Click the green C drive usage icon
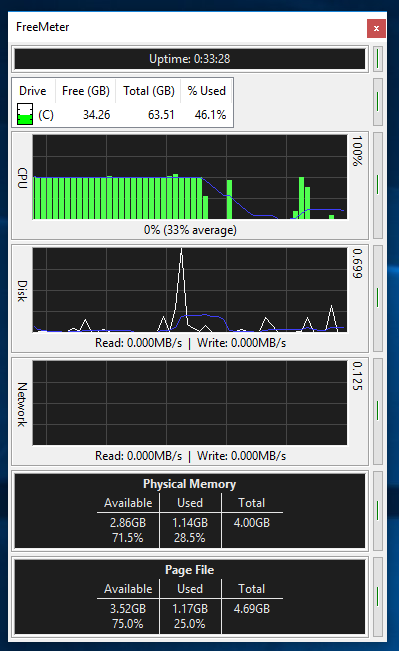 coord(25,114)
